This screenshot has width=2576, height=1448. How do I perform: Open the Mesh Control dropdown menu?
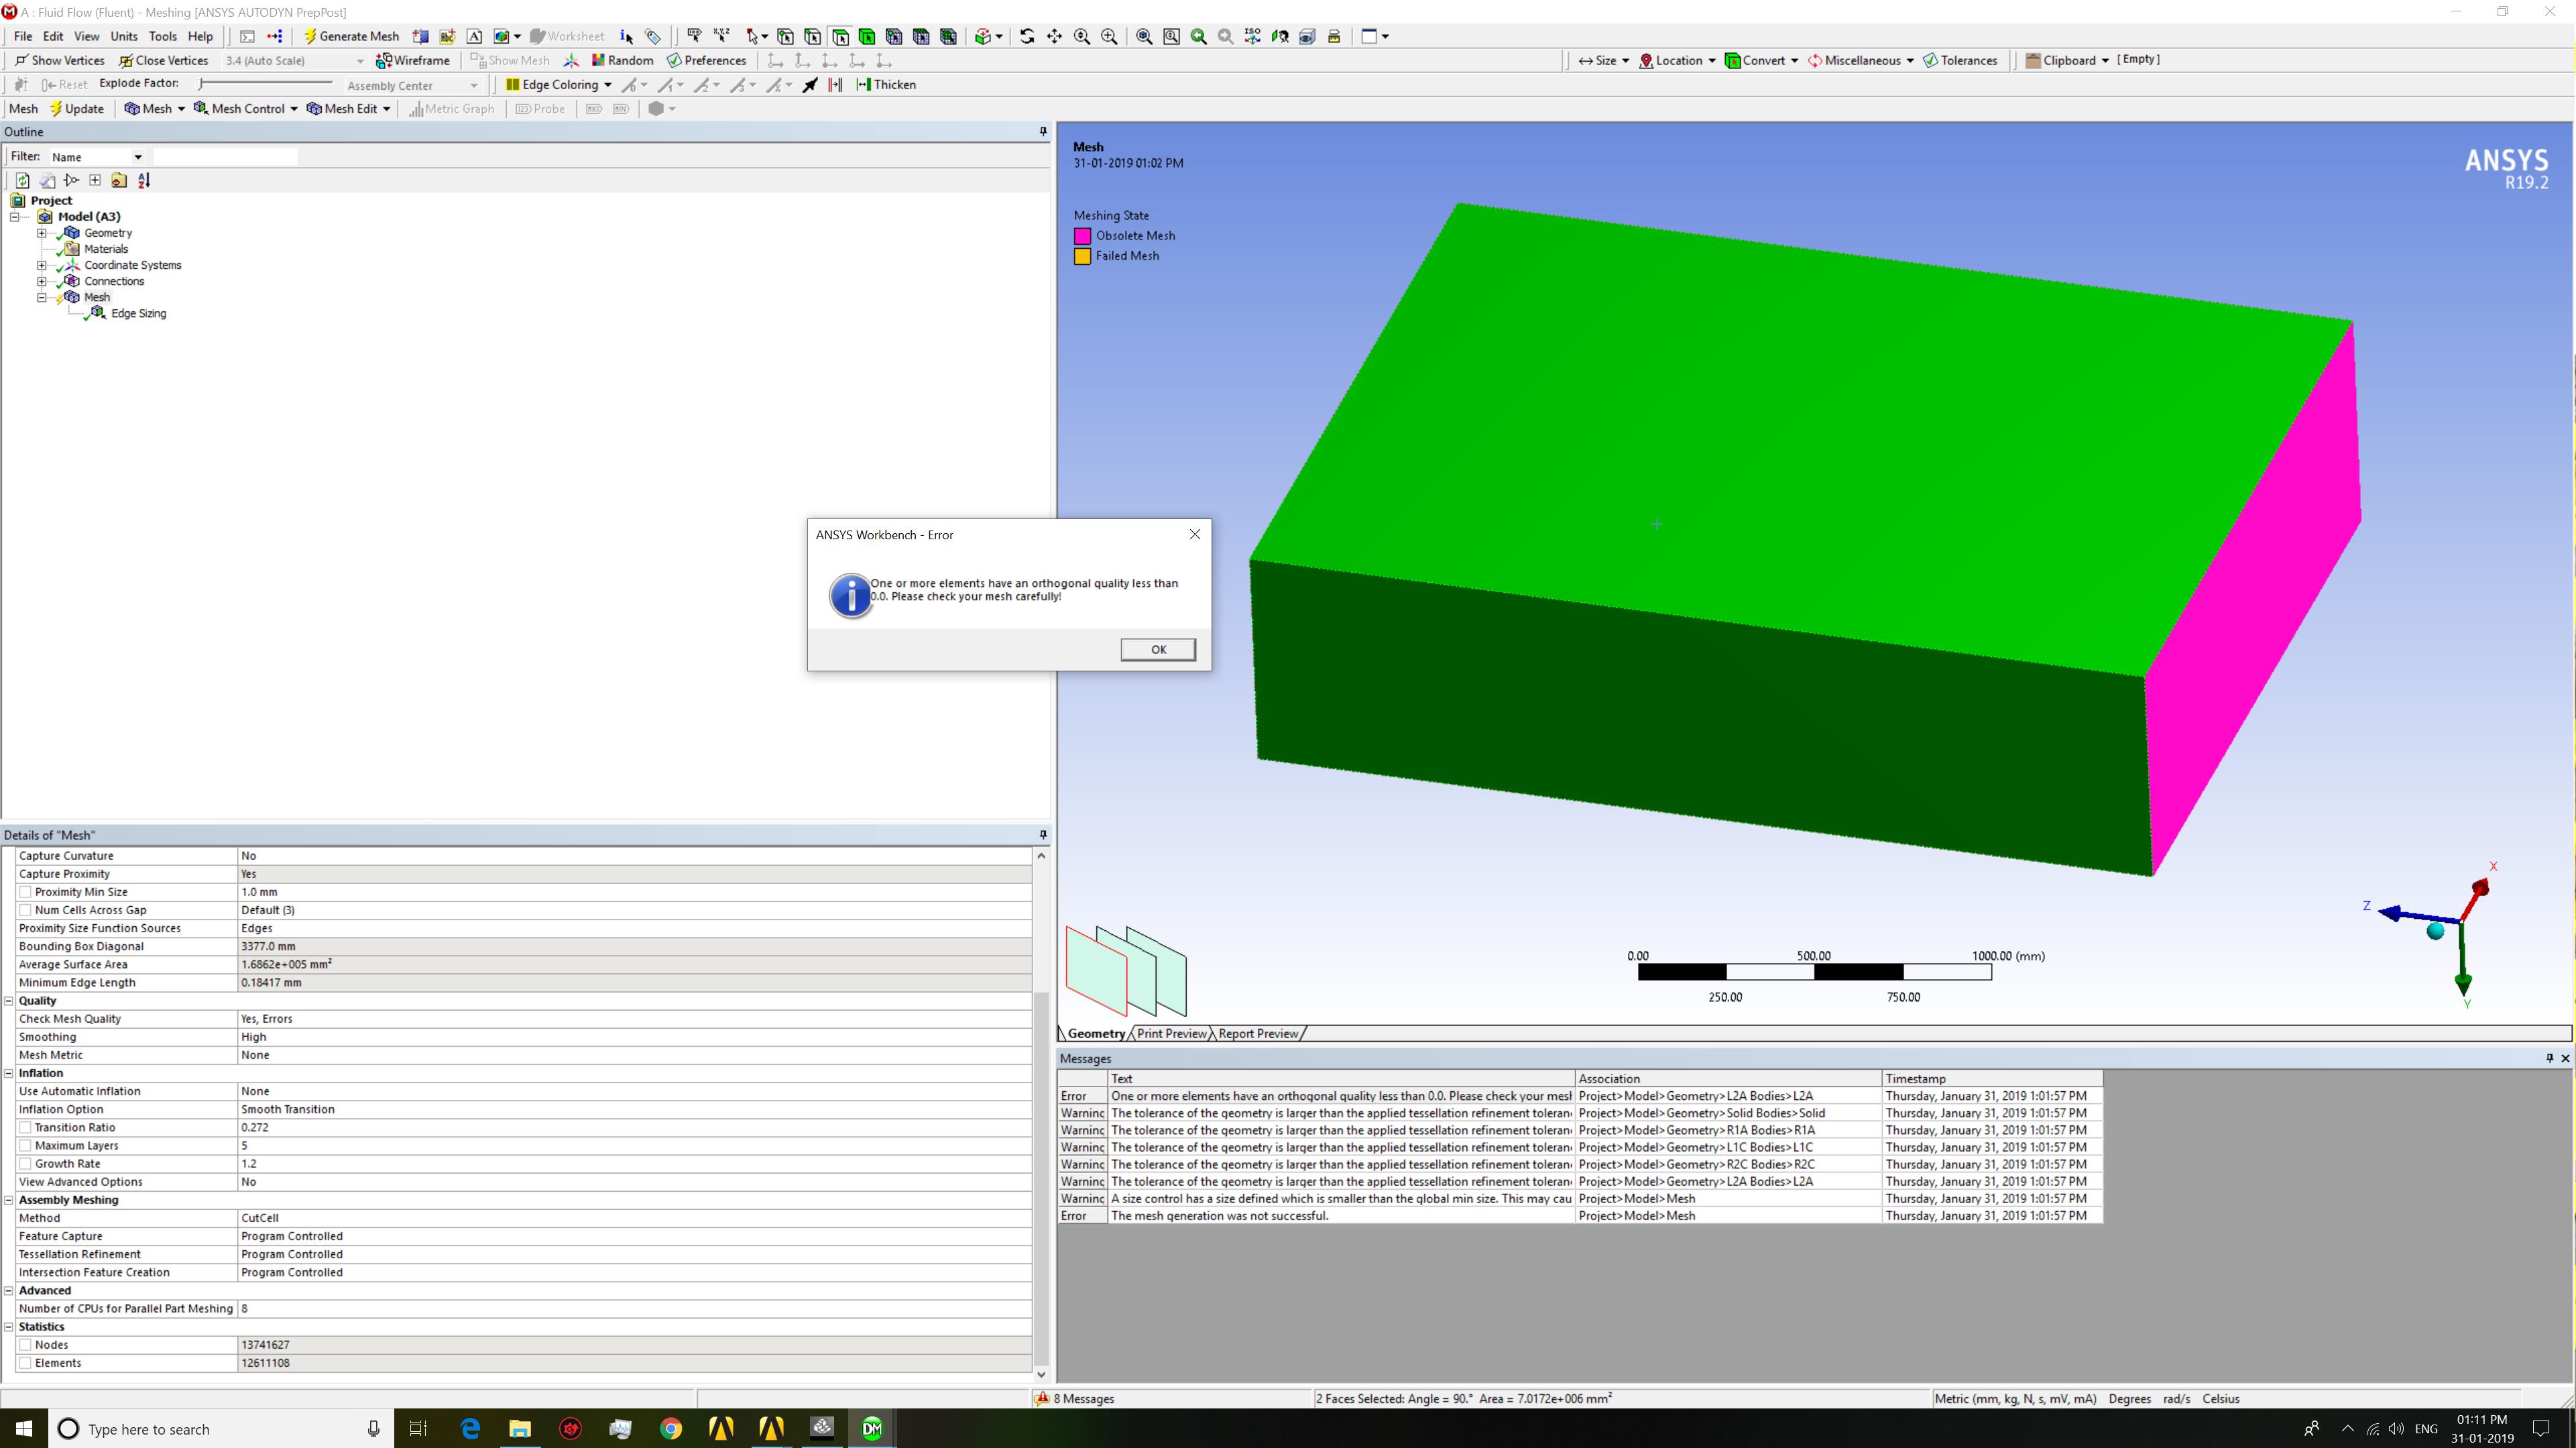point(246,109)
